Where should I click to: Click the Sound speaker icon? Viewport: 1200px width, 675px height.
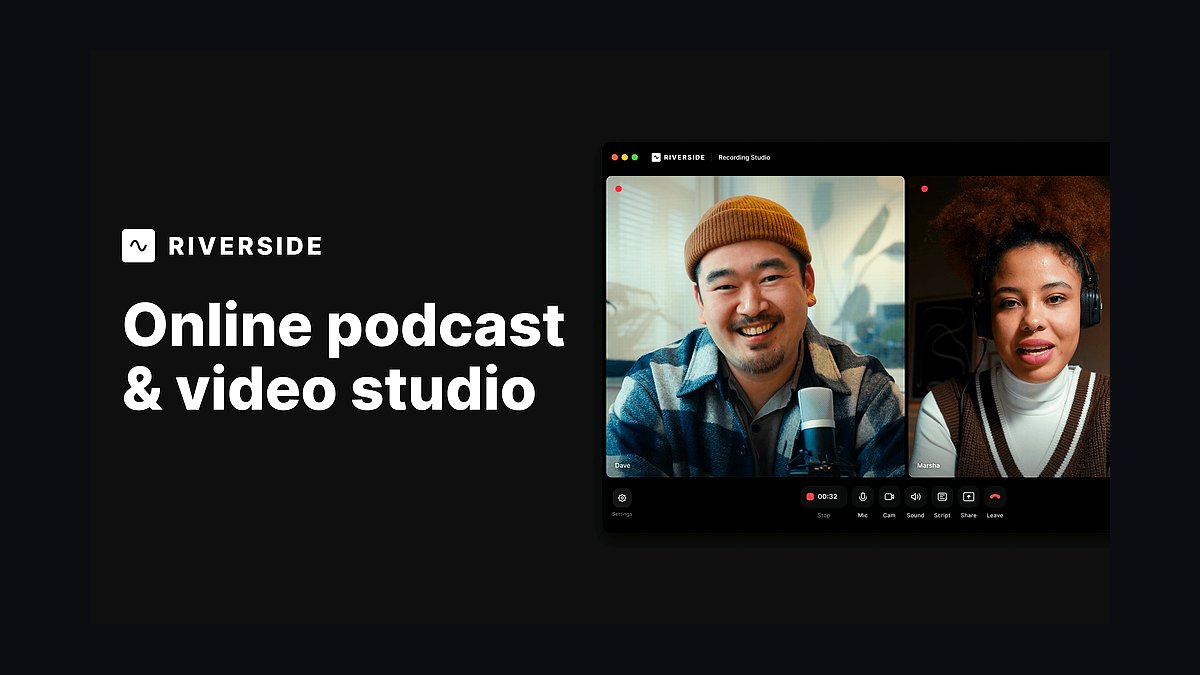pyautogui.click(x=915, y=497)
